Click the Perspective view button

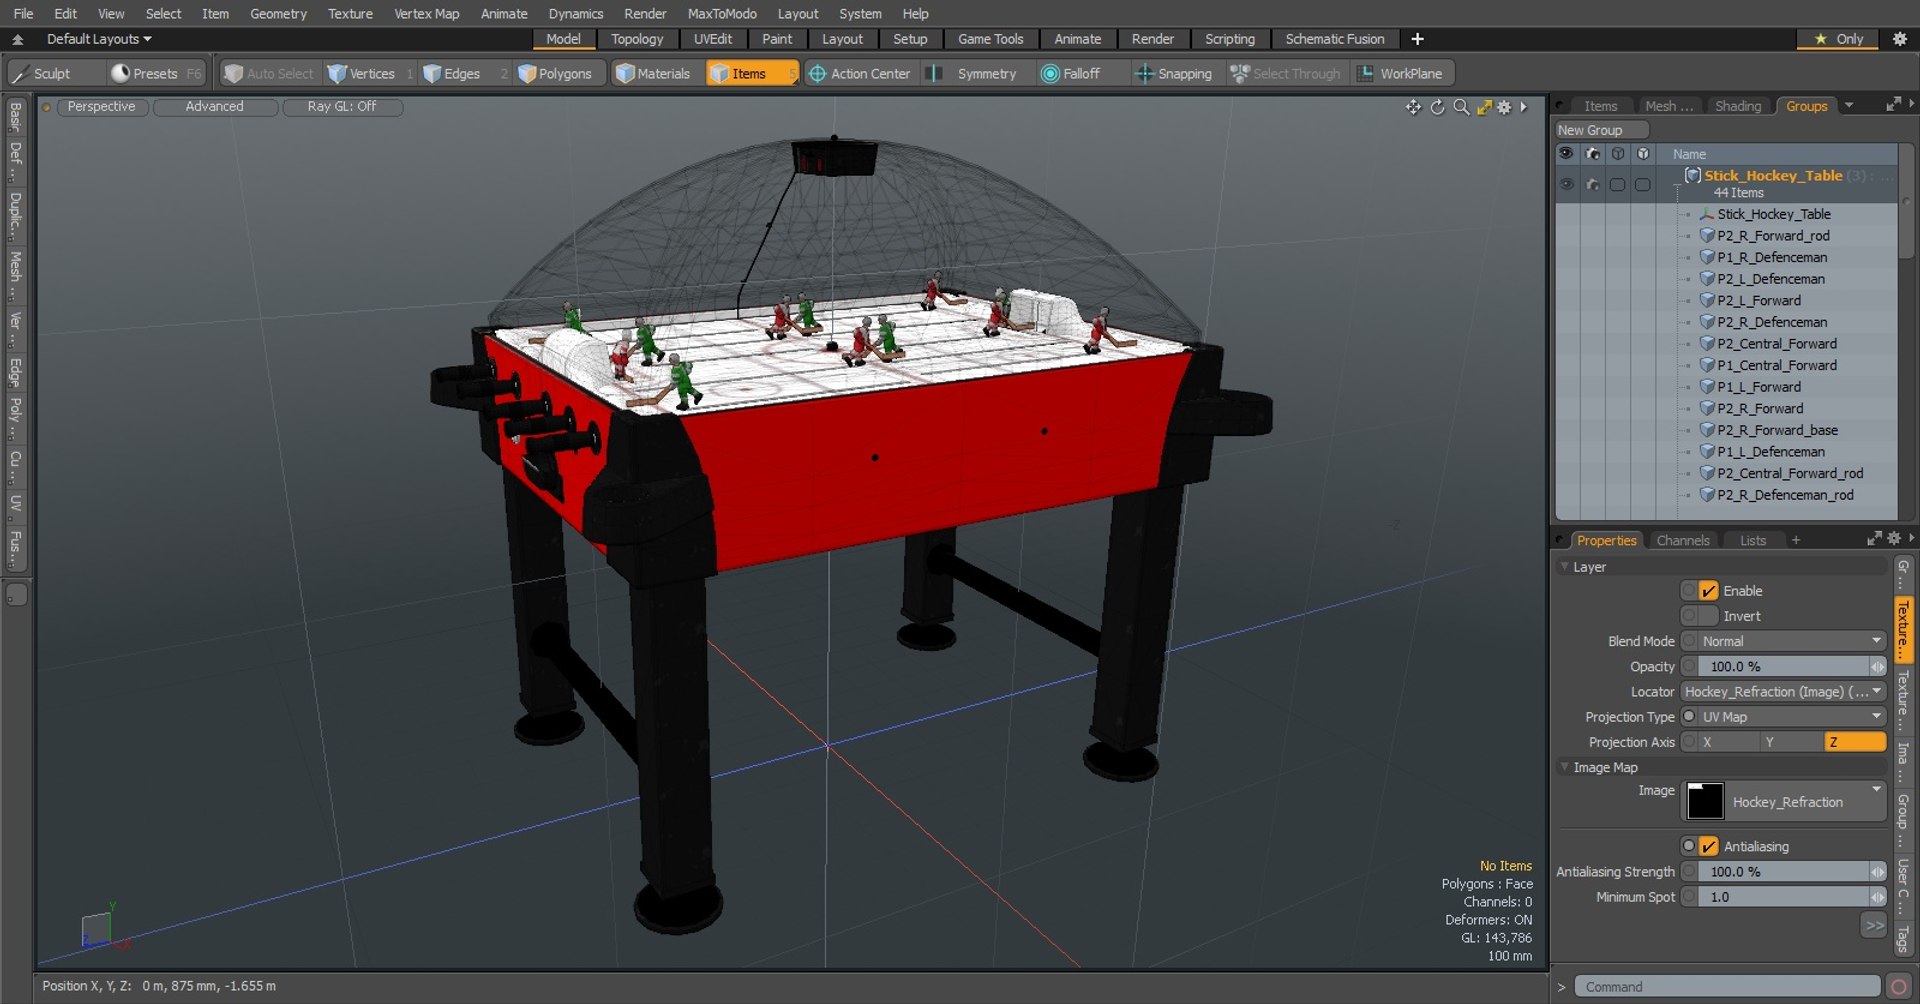(x=101, y=107)
